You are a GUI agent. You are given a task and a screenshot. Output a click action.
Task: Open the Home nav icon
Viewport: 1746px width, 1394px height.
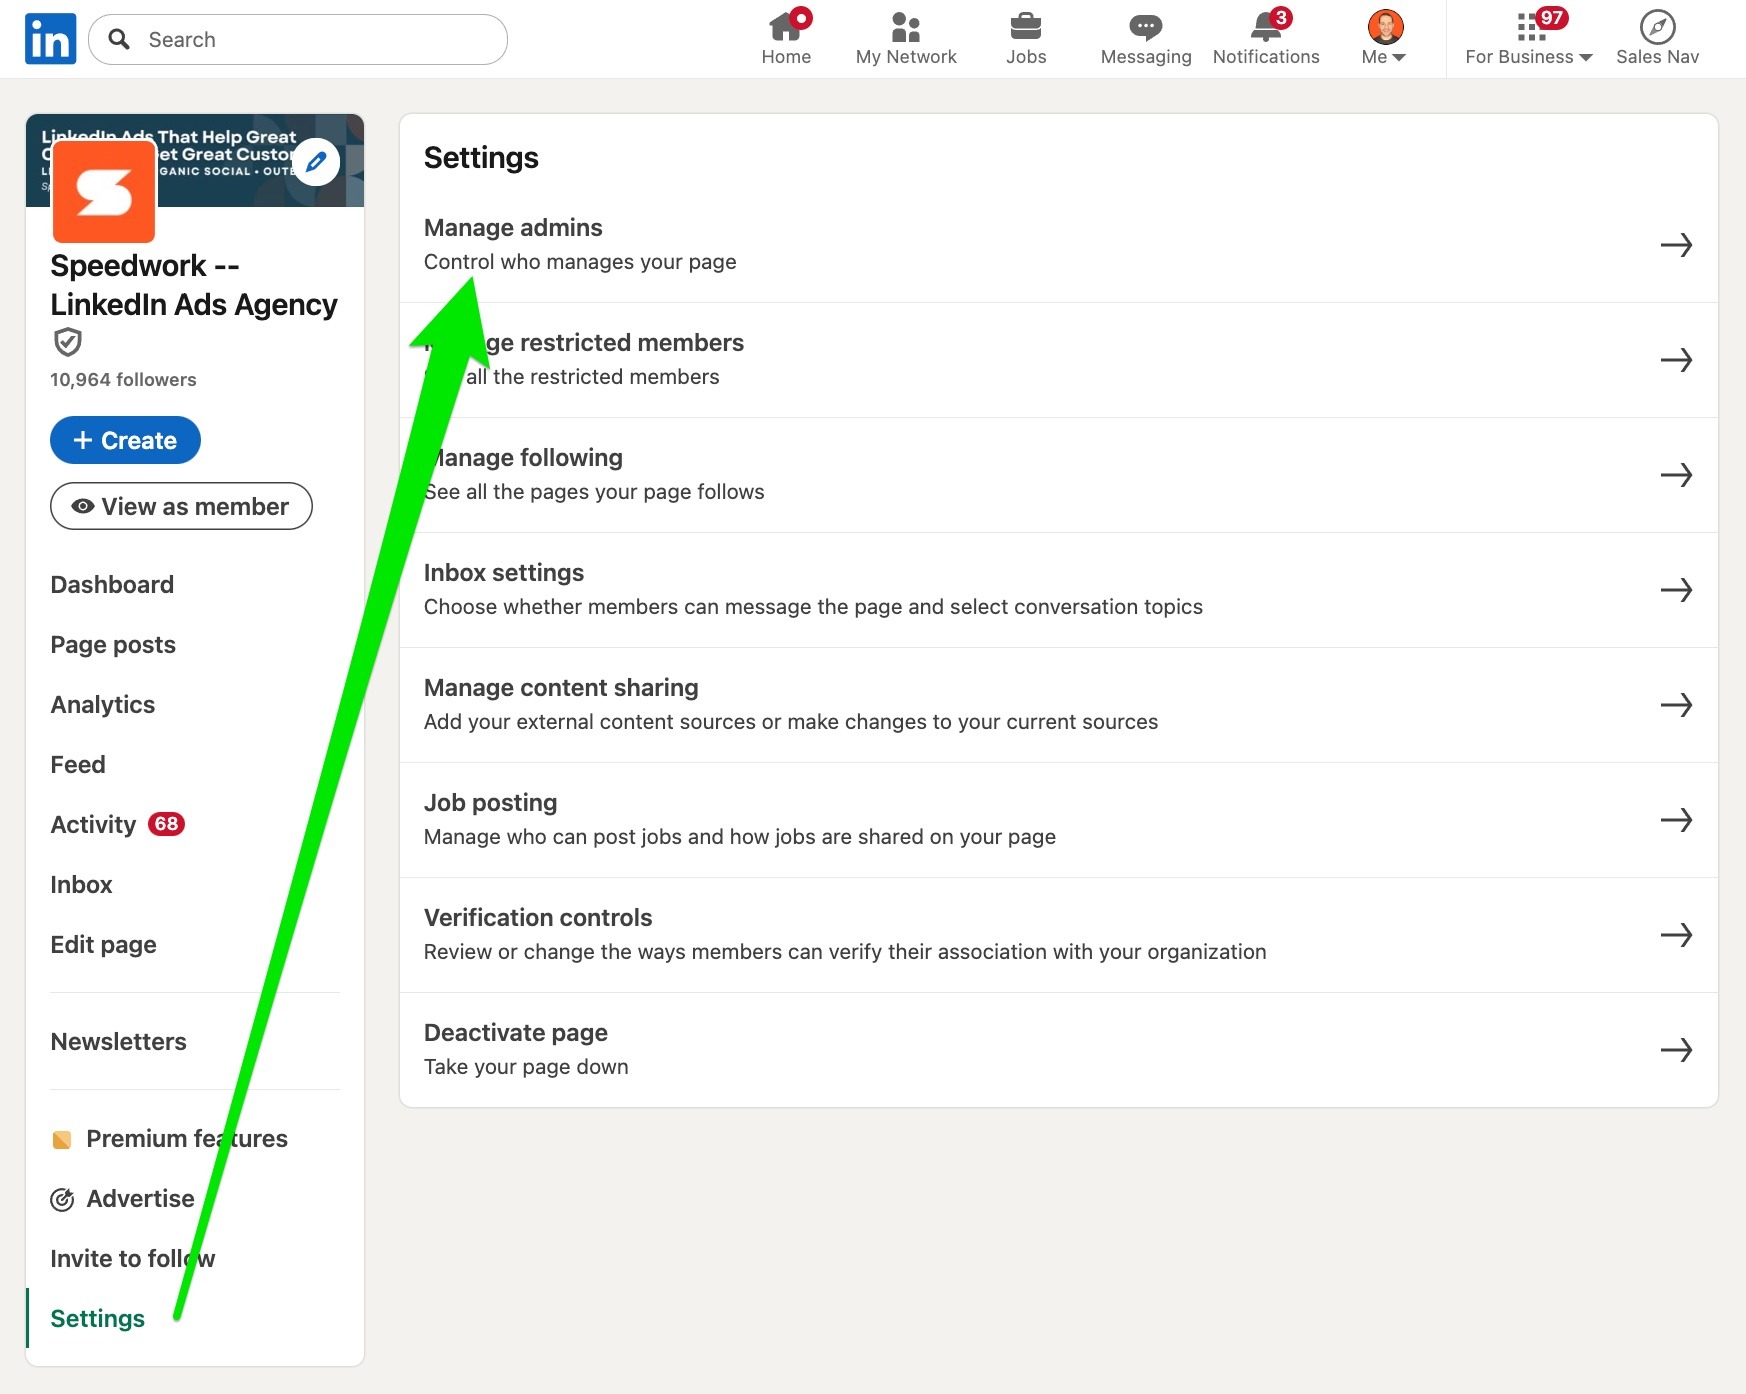click(x=786, y=38)
